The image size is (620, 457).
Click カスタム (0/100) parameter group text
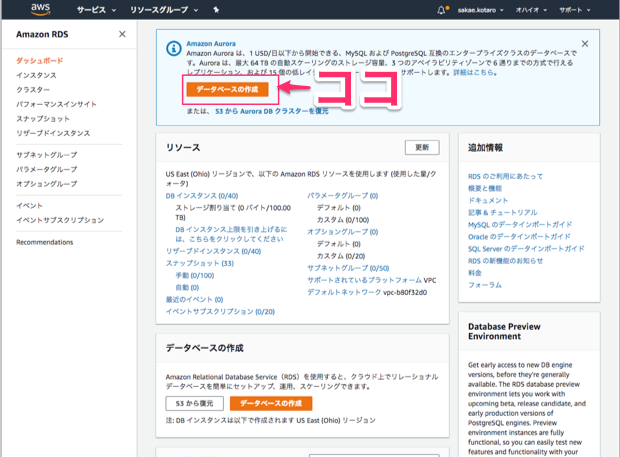343,220
